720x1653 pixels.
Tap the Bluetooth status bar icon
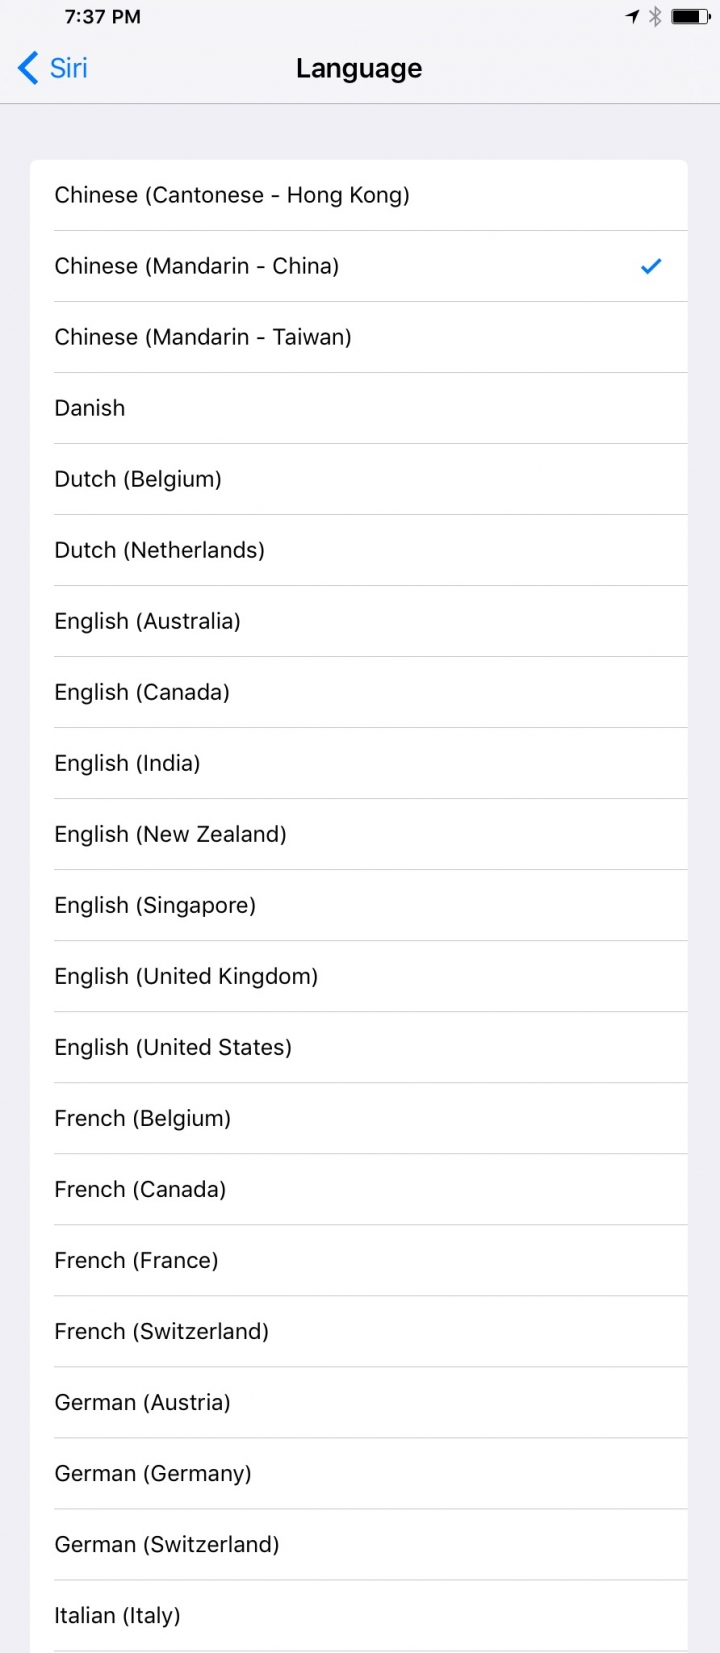(x=655, y=16)
